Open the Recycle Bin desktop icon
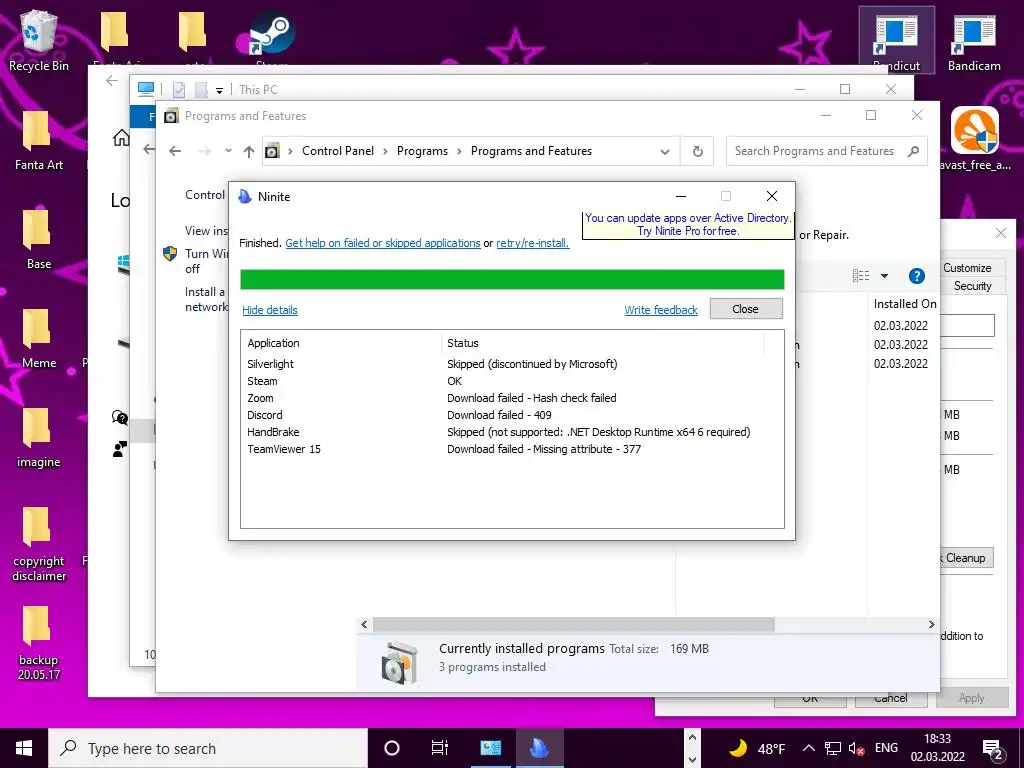The image size is (1024, 768). [x=39, y=39]
